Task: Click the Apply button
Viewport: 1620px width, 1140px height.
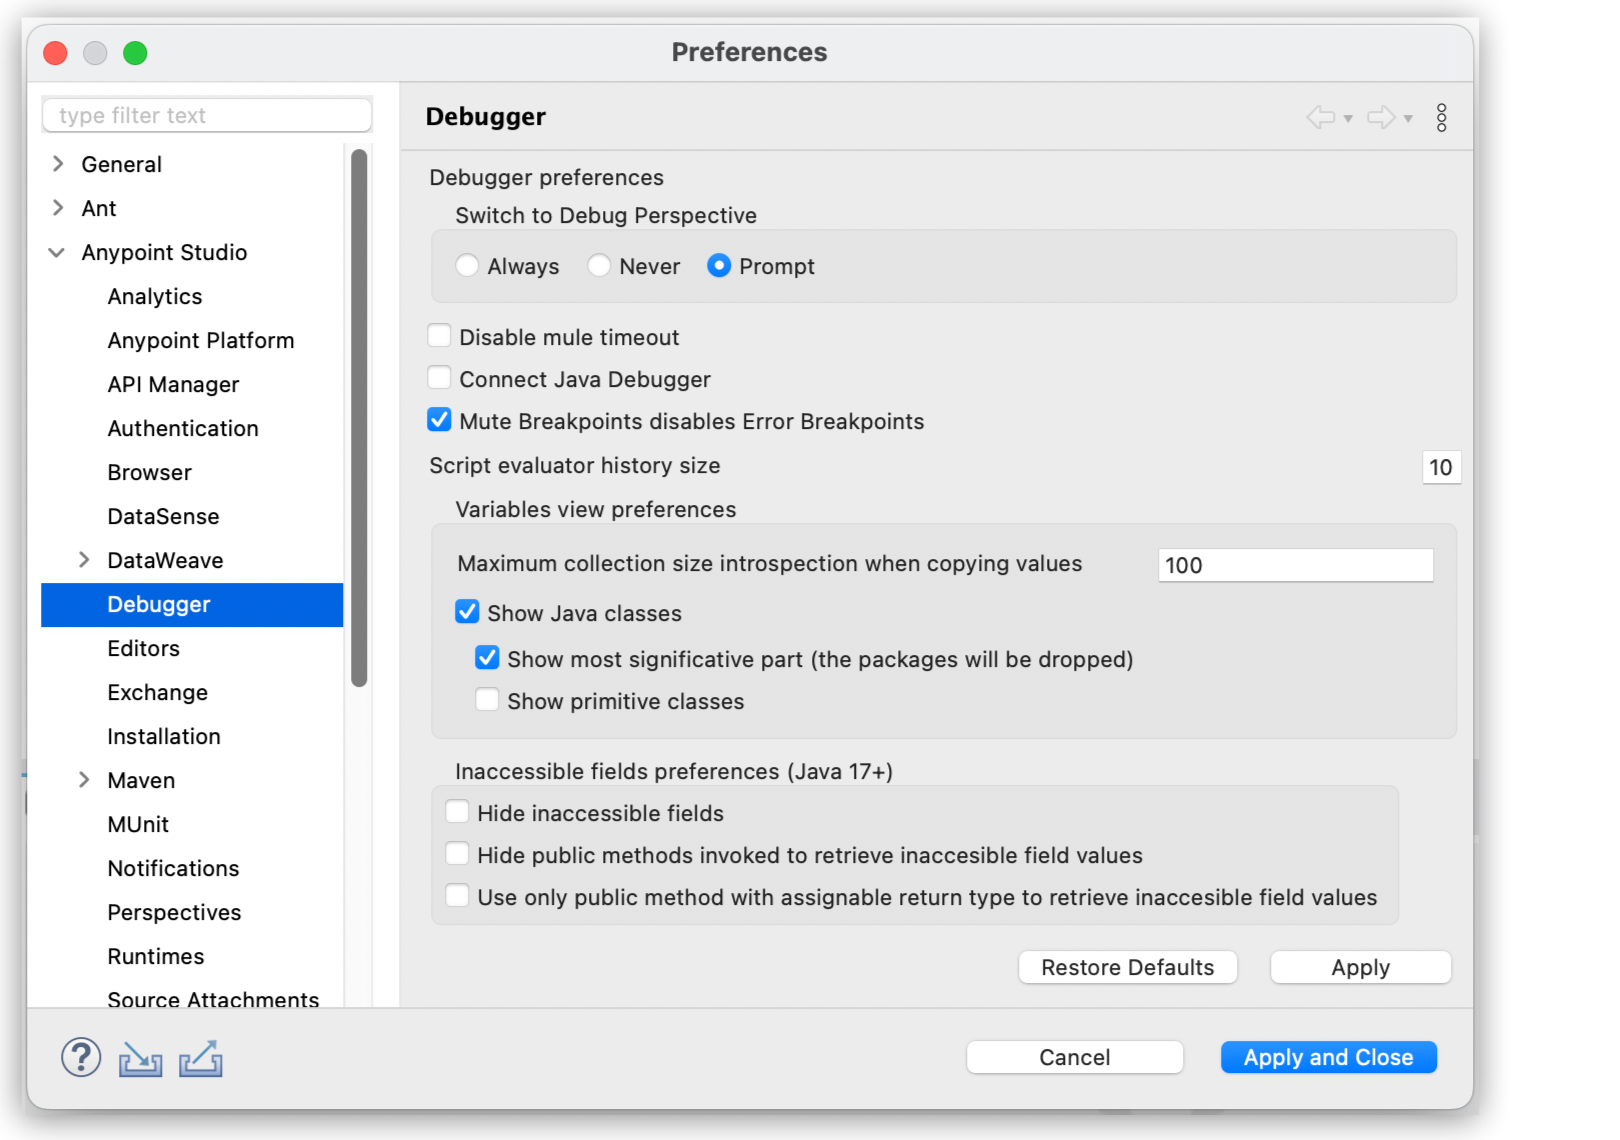Action: click(x=1361, y=967)
